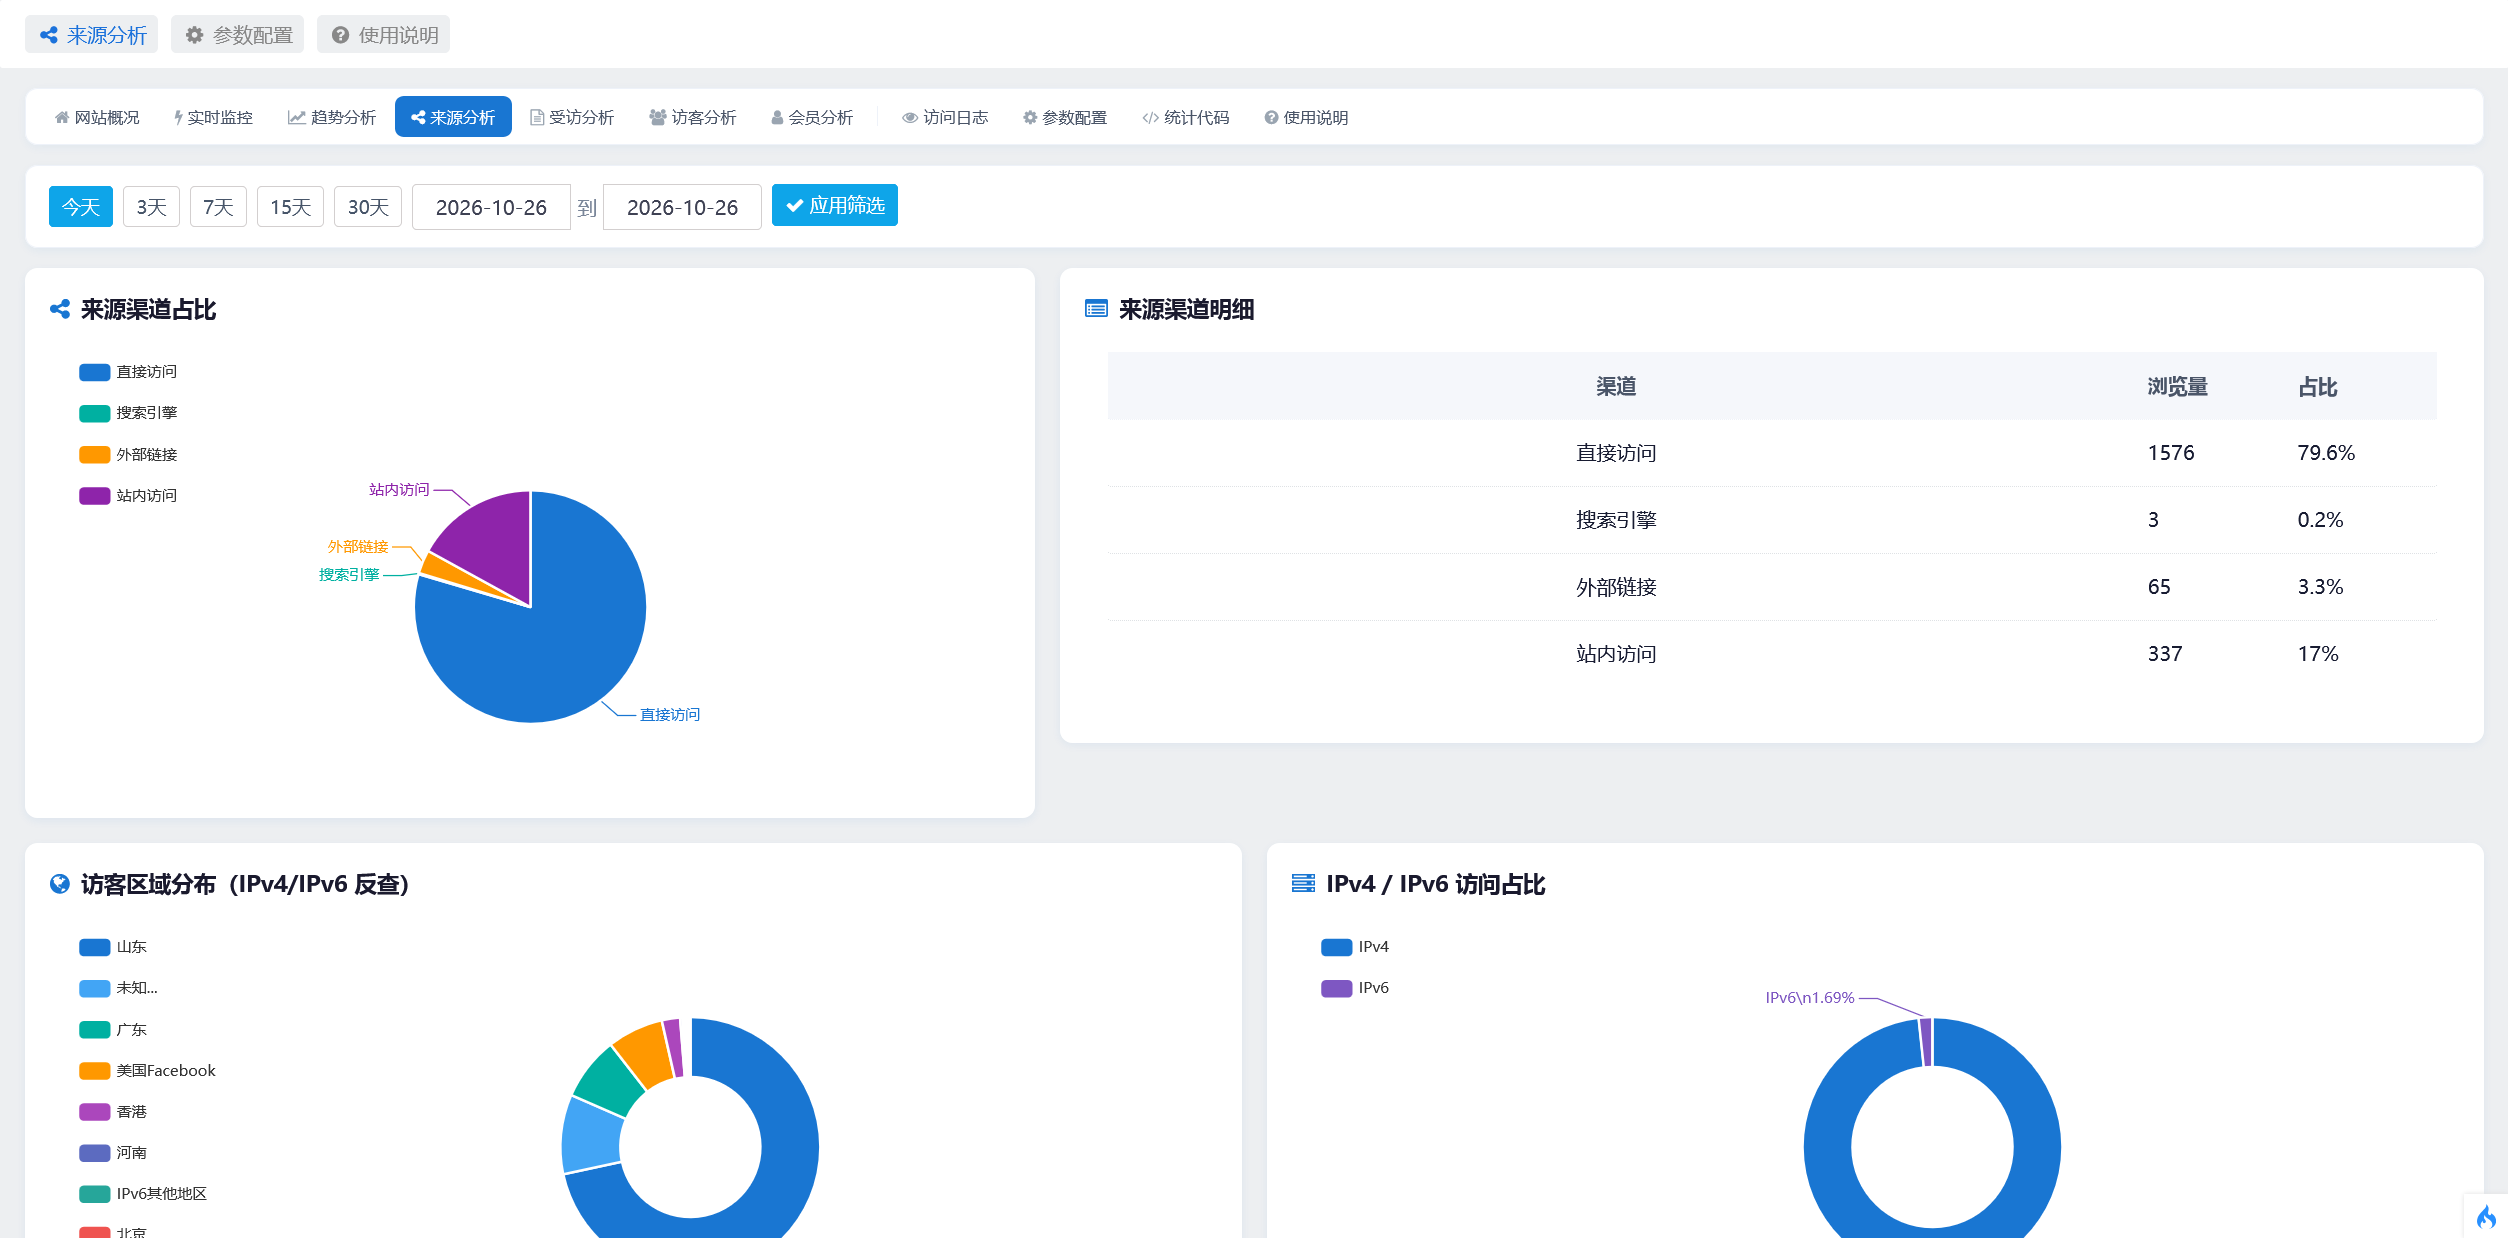2508x1238 pixels.
Task: Toggle 站内访问 legend swatch in channel pie
Action: (x=94, y=496)
